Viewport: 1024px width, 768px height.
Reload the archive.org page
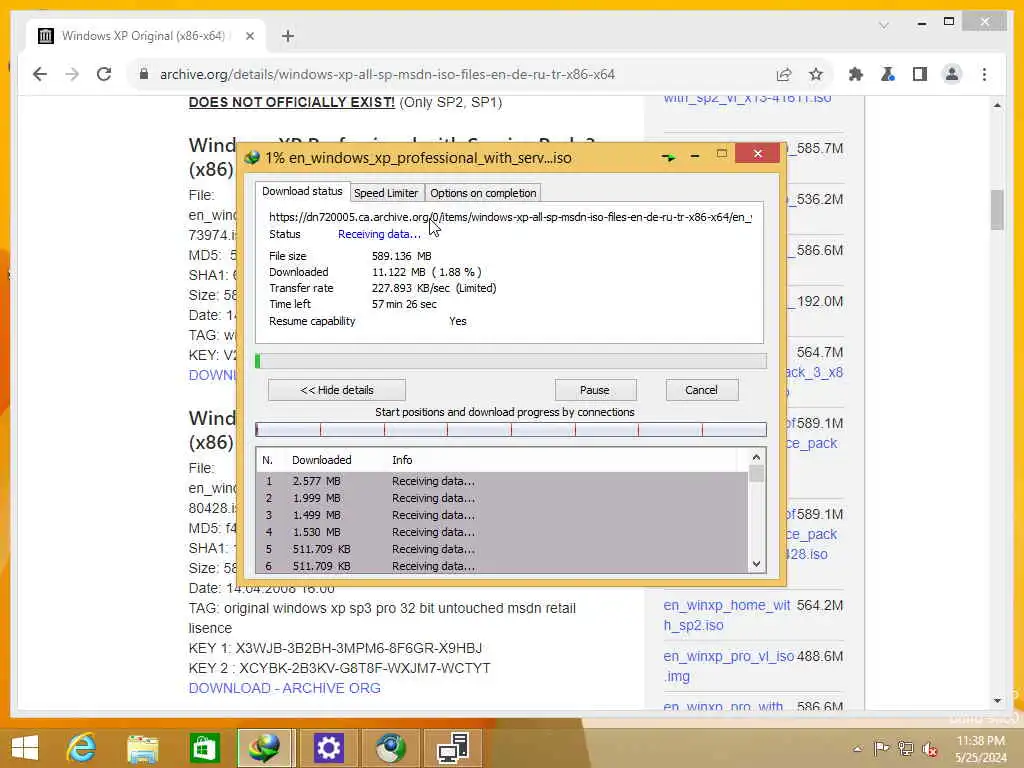[x=104, y=74]
